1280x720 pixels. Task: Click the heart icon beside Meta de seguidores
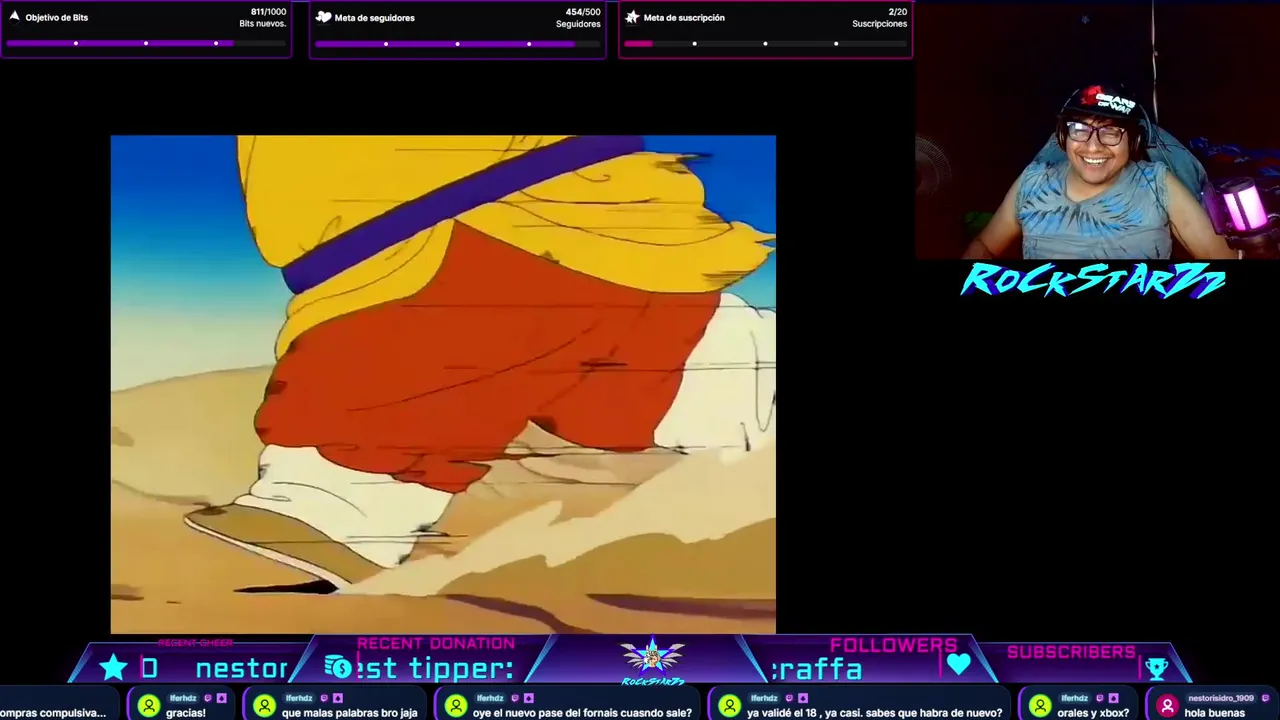(x=323, y=17)
